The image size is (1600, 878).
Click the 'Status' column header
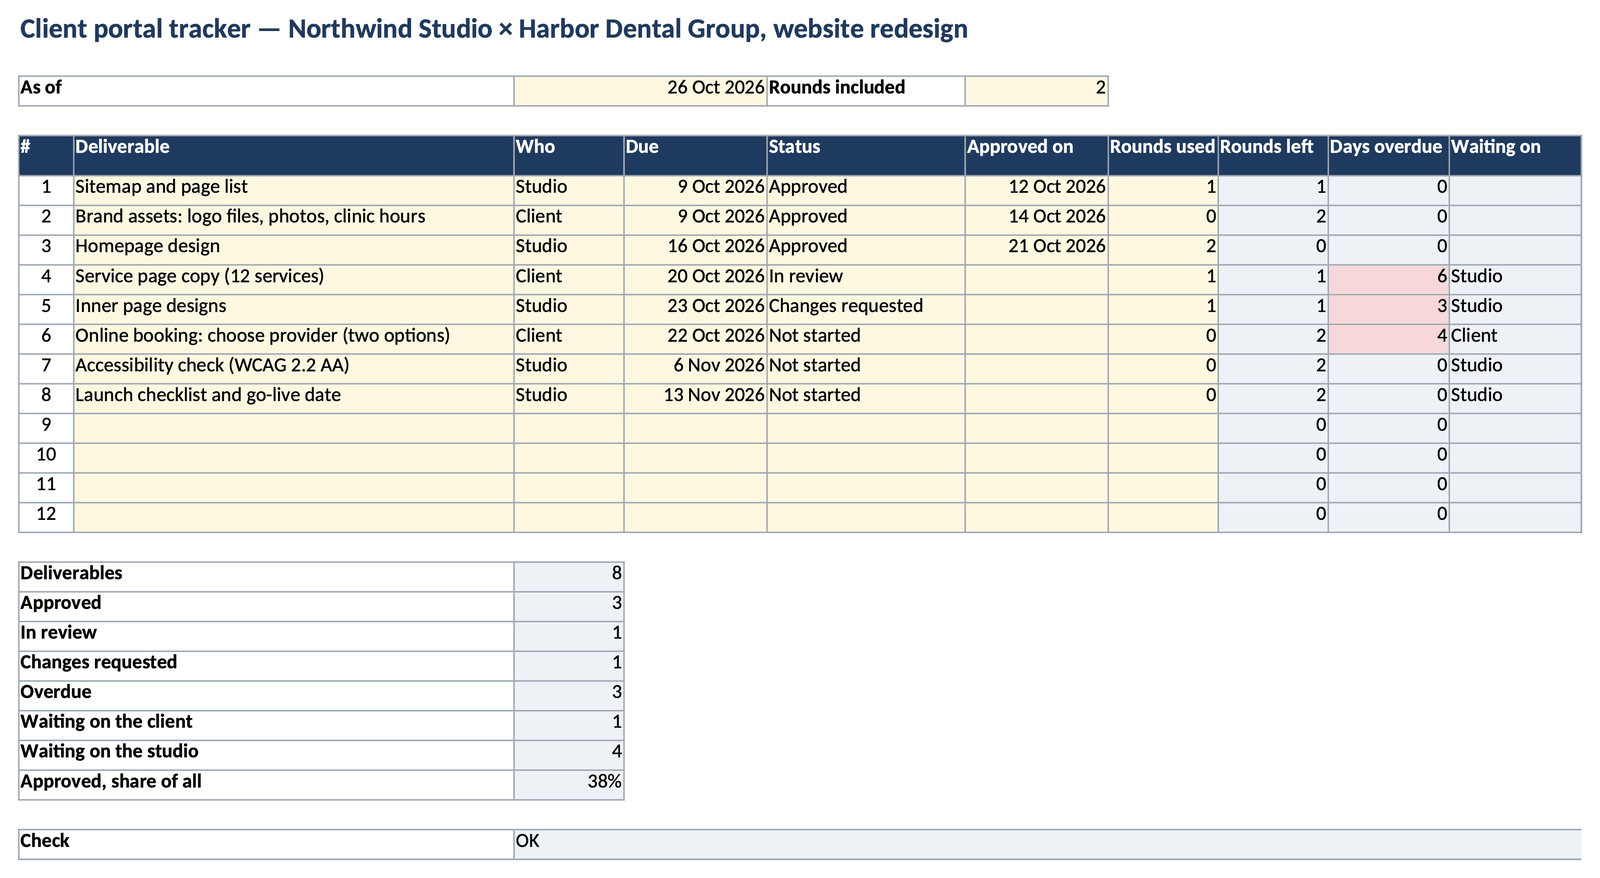tap(866, 156)
